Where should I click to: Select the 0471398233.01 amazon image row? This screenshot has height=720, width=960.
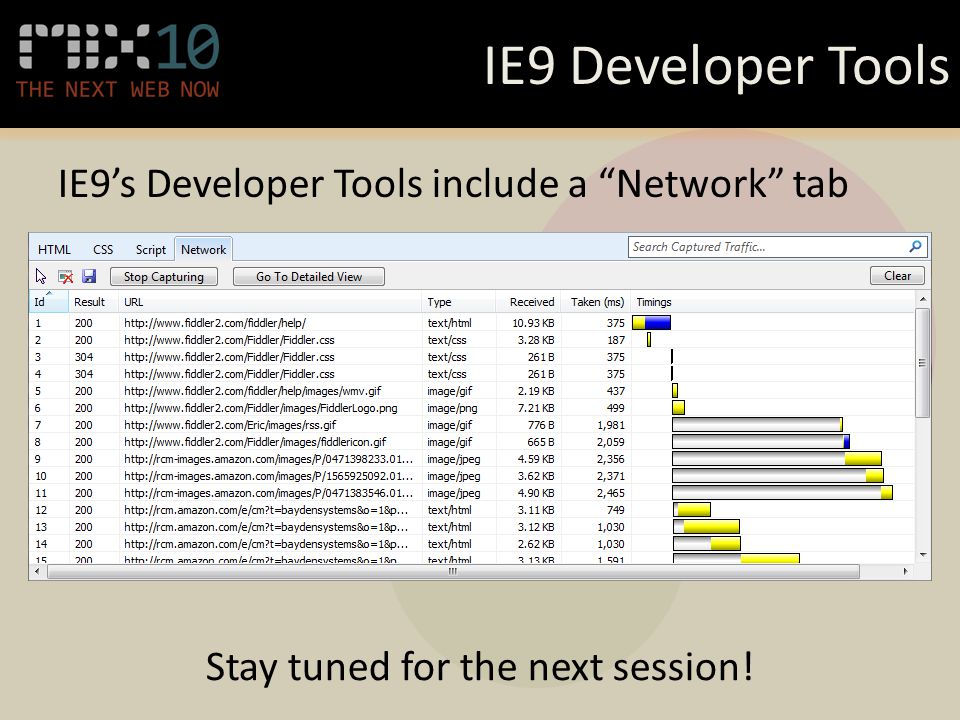click(x=268, y=459)
